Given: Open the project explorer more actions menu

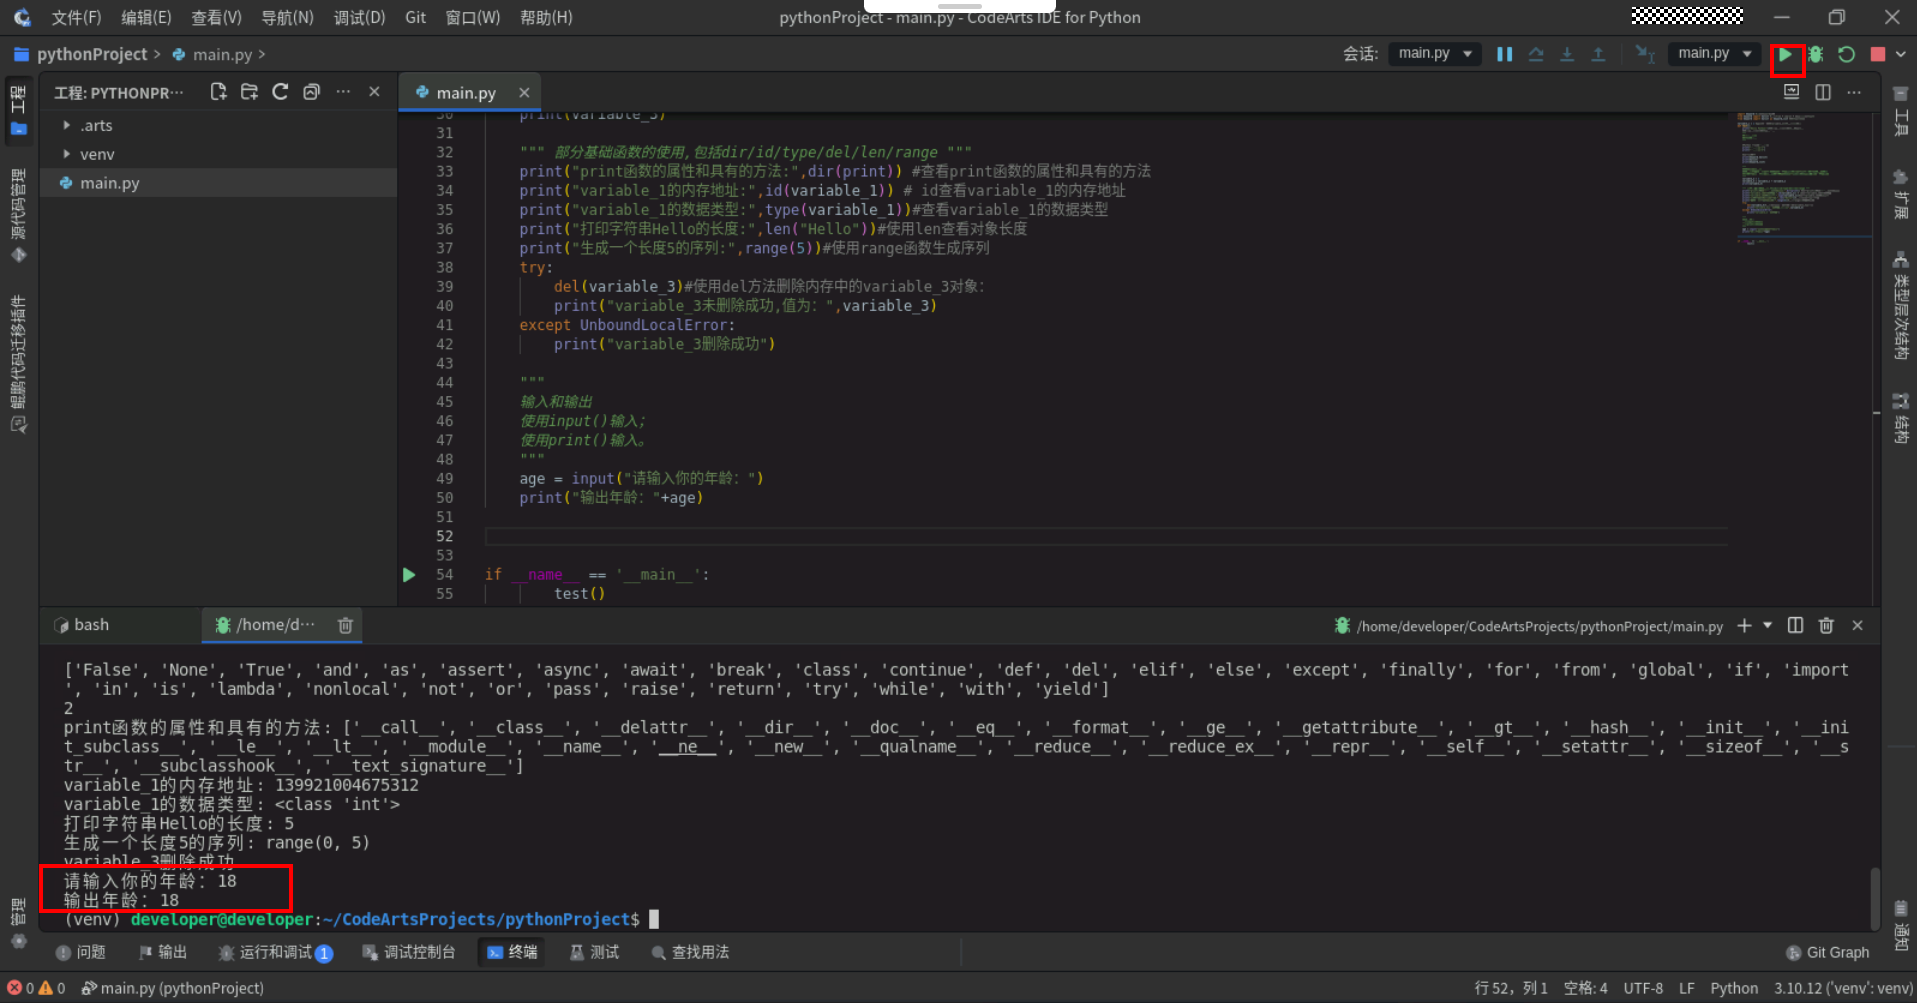Looking at the screenshot, I should point(343,92).
